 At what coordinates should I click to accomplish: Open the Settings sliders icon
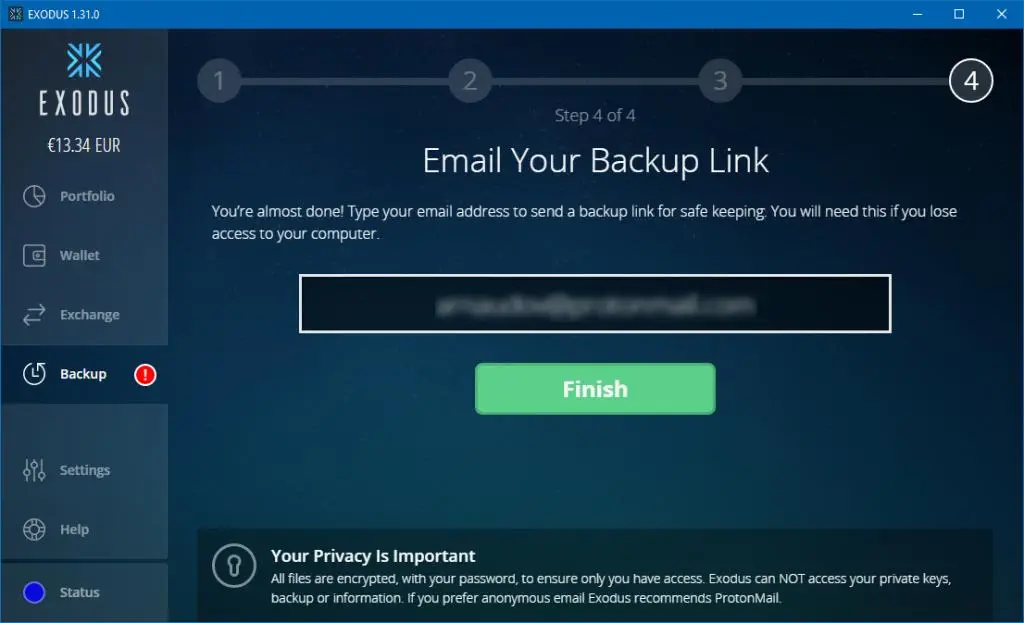[x=34, y=470]
